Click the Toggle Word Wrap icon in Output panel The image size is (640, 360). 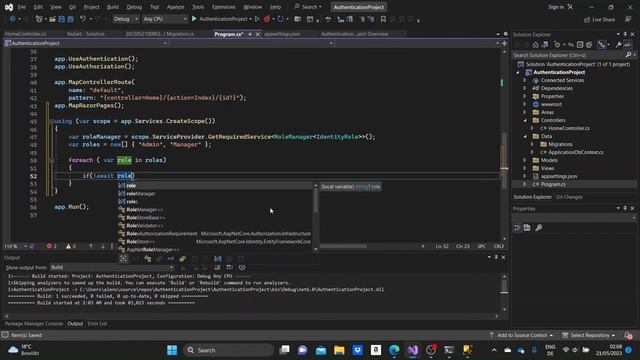pyautogui.click(x=230, y=267)
